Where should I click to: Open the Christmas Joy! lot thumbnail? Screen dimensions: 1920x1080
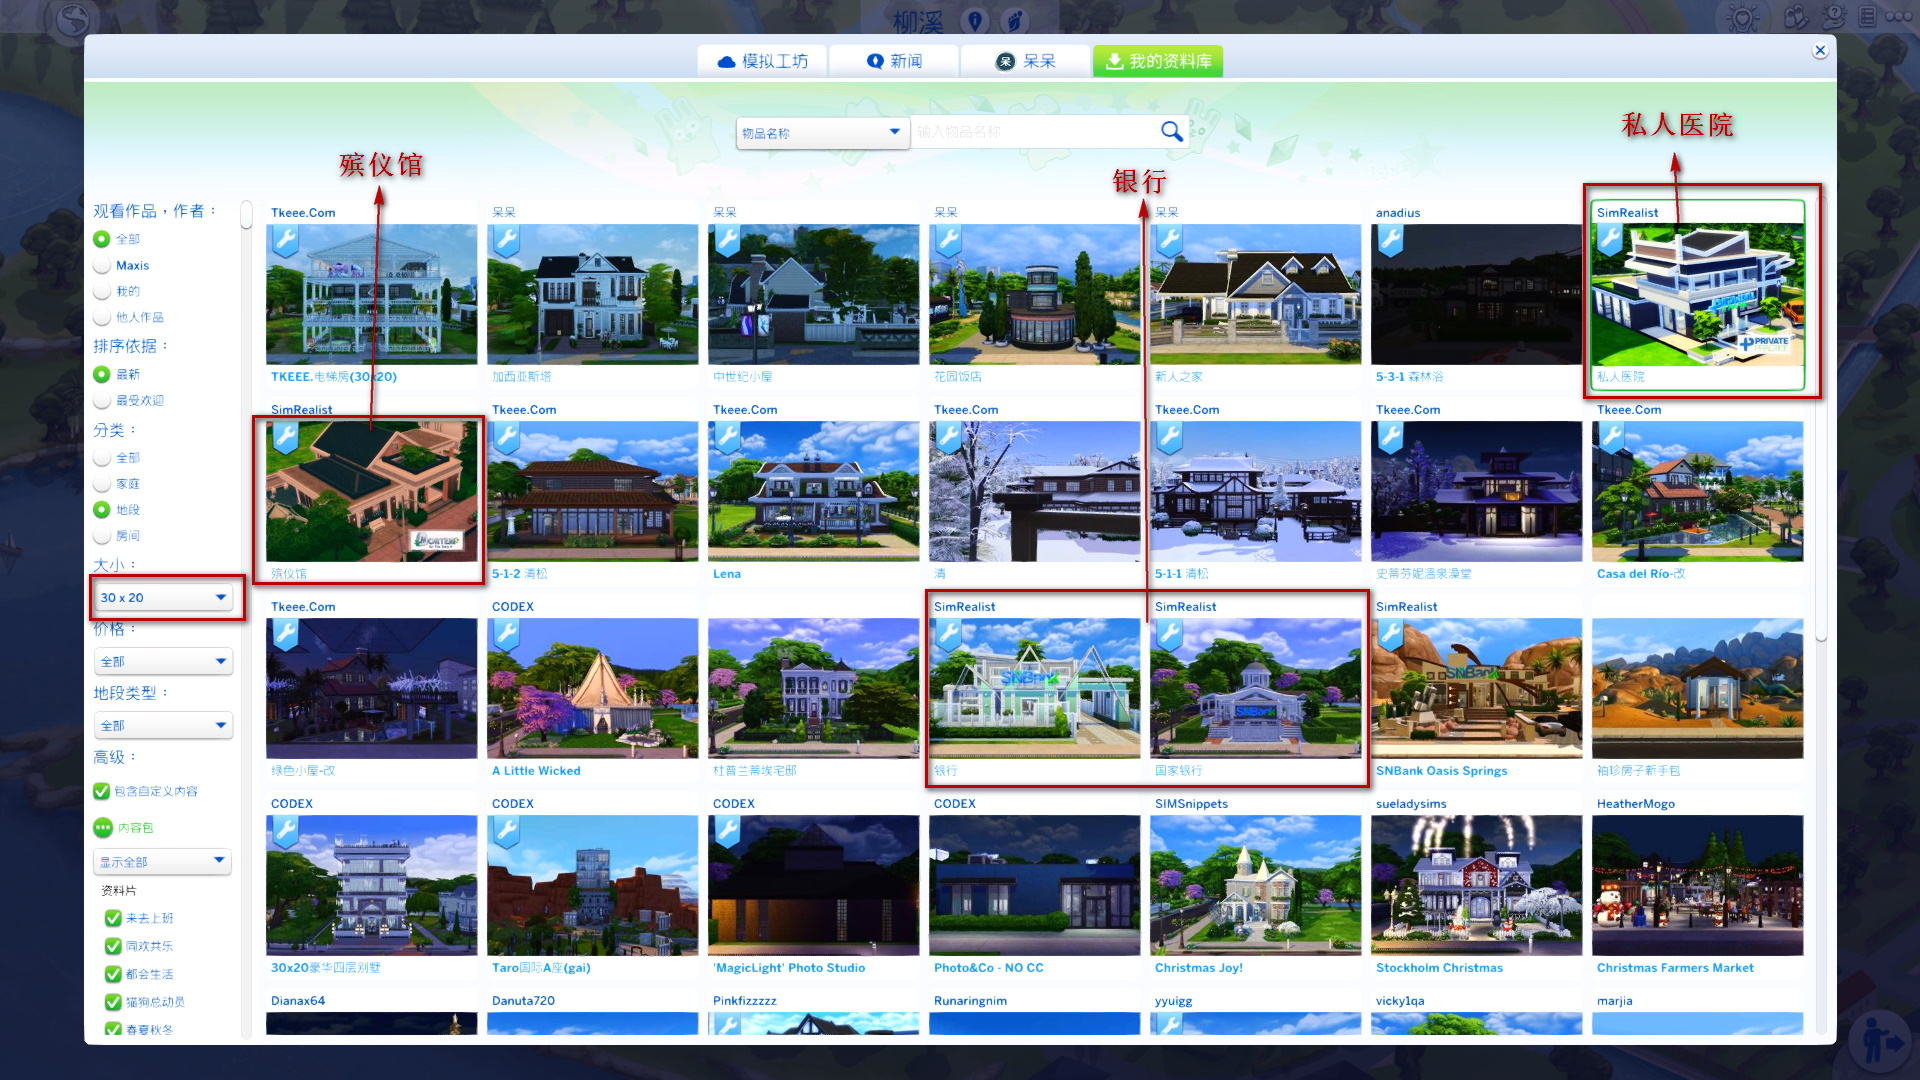[x=1256, y=886]
